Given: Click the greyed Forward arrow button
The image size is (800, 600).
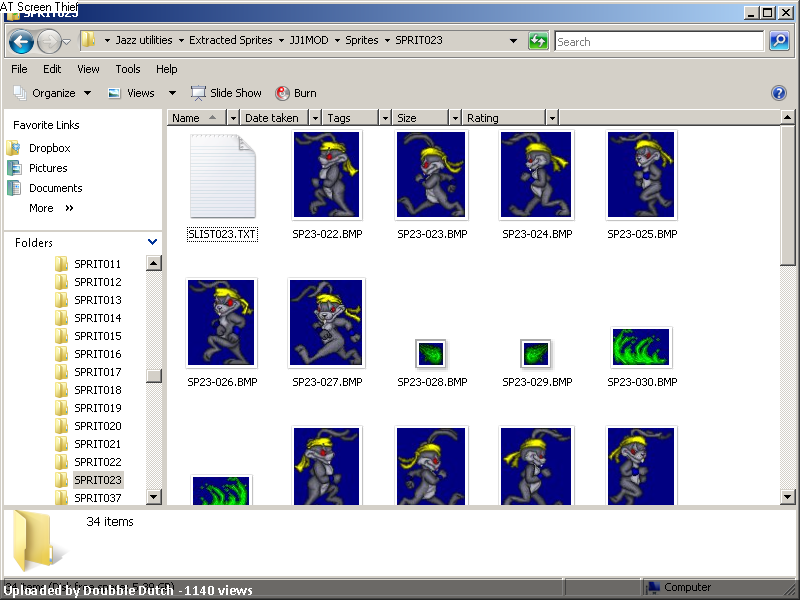Looking at the screenshot, I should coord(49,41).
